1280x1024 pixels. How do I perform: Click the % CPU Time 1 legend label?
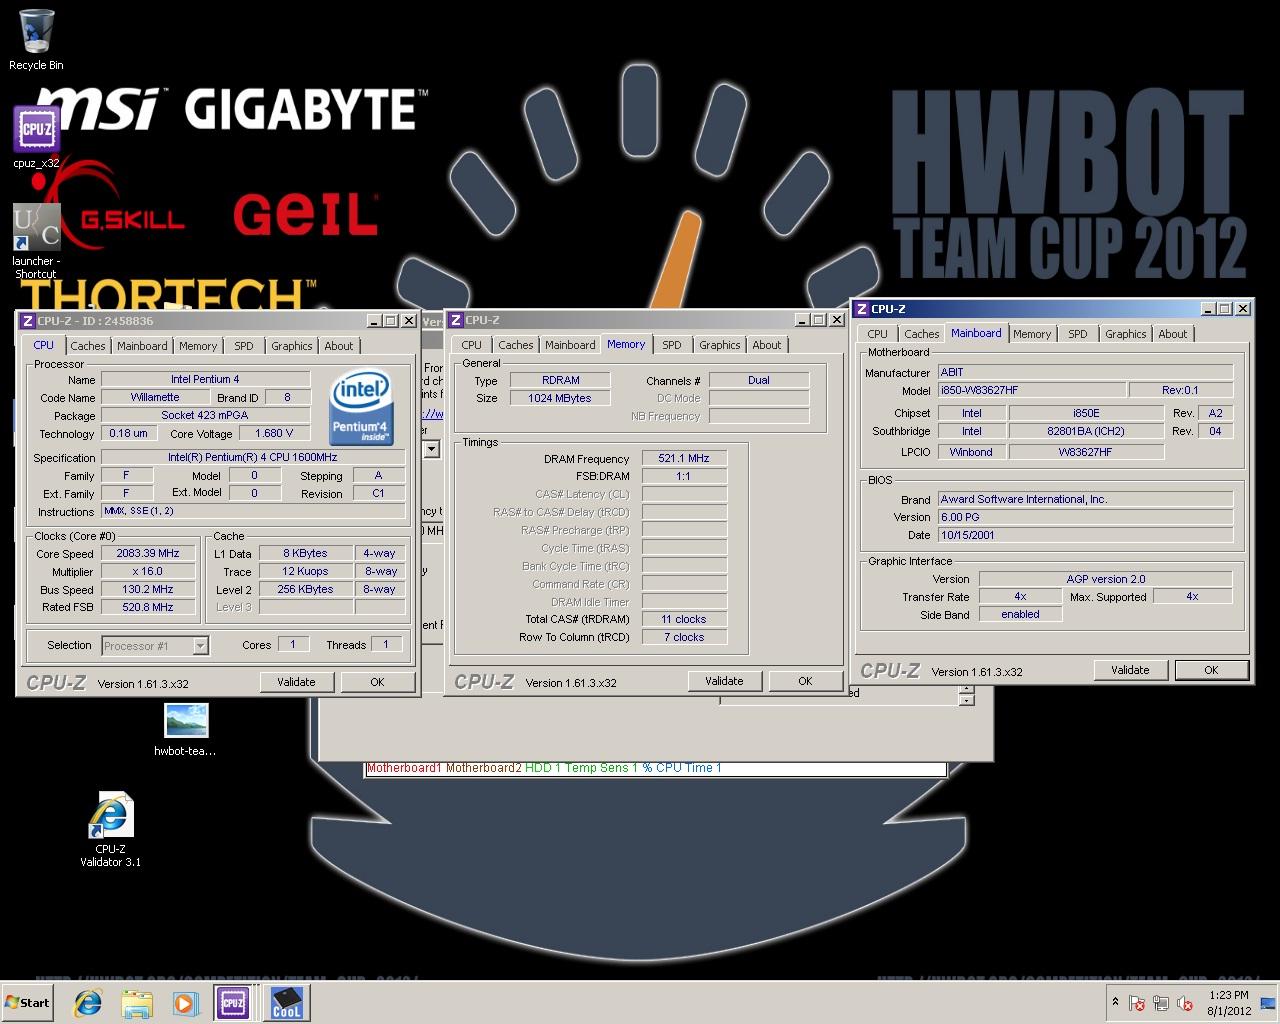point(681,768)
